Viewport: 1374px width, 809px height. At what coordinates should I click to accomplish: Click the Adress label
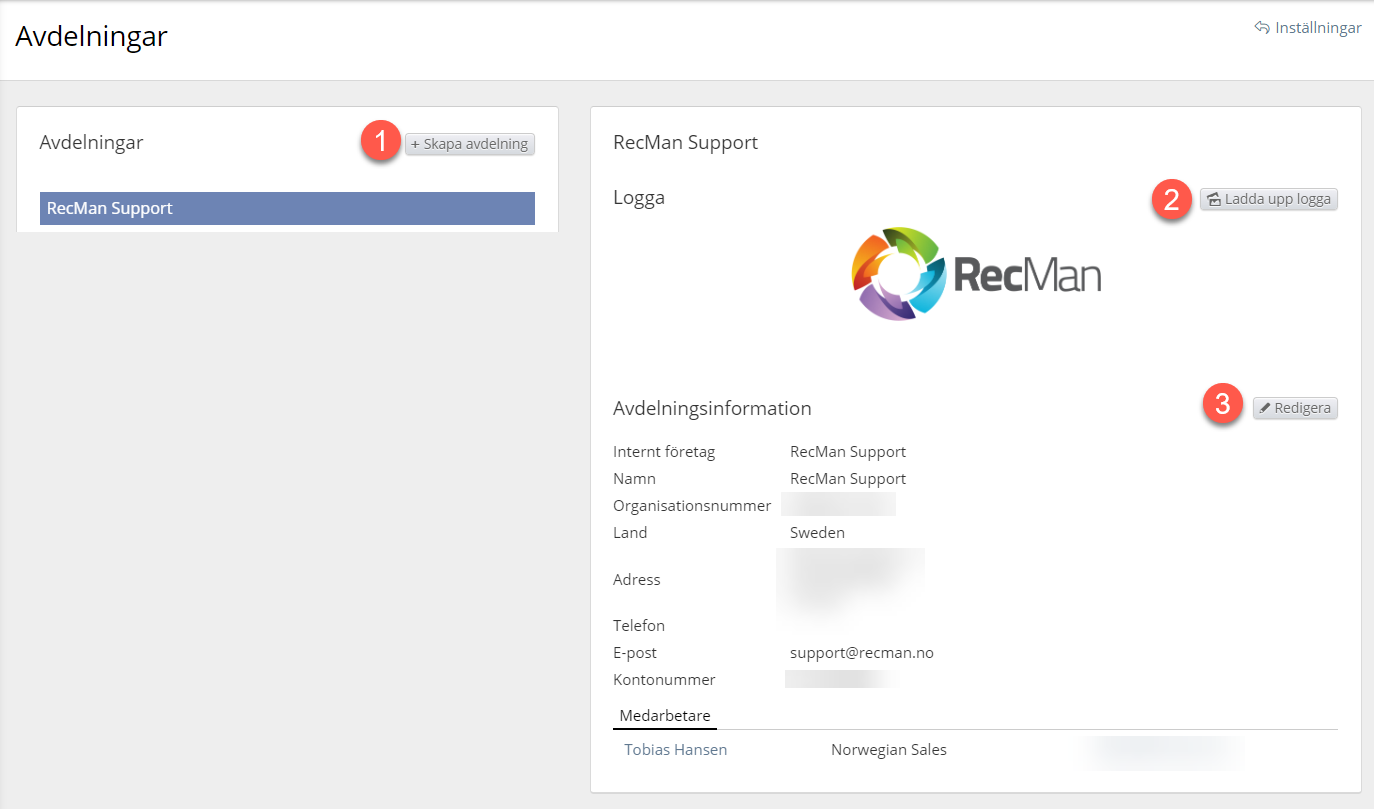click(637, 580)
